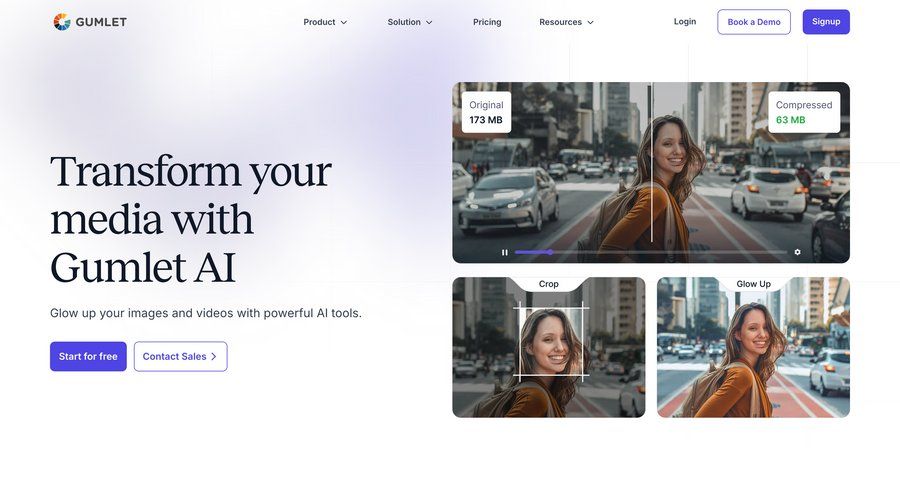
Task: Click the purple Signup button
Action: point(826,22)
